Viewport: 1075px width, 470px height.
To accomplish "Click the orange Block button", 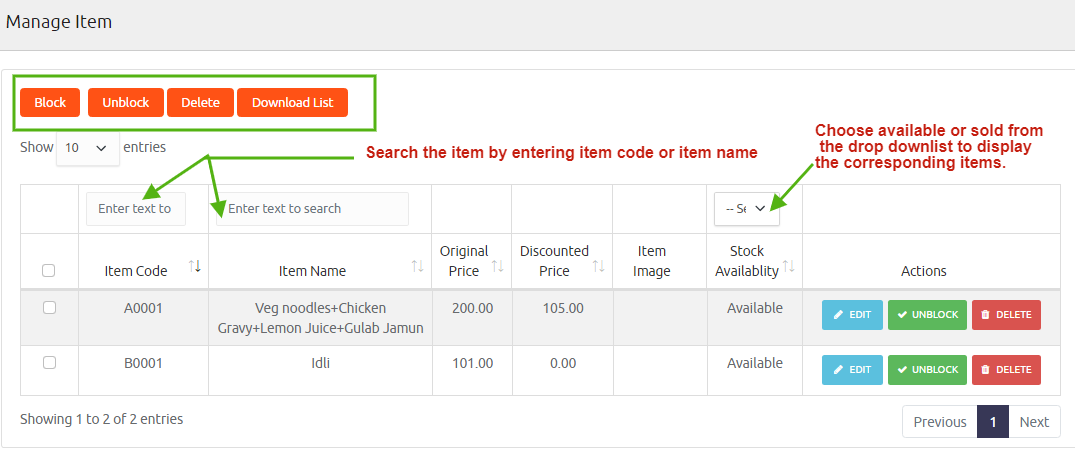I will pos(50,103).
